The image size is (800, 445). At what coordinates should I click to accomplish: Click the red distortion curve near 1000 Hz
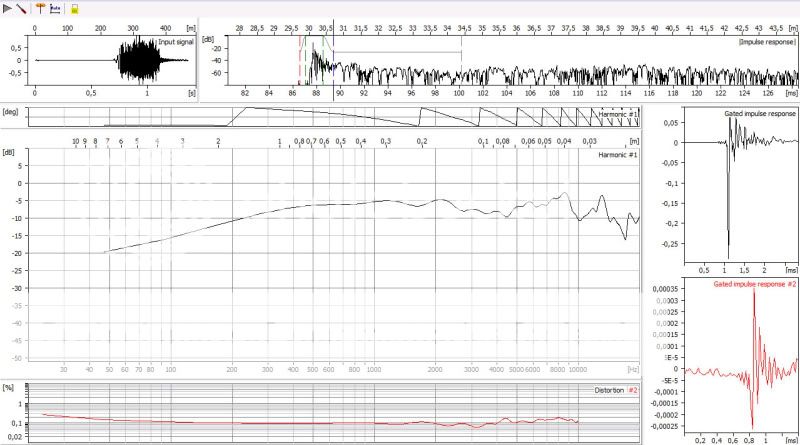coord(376,423)
